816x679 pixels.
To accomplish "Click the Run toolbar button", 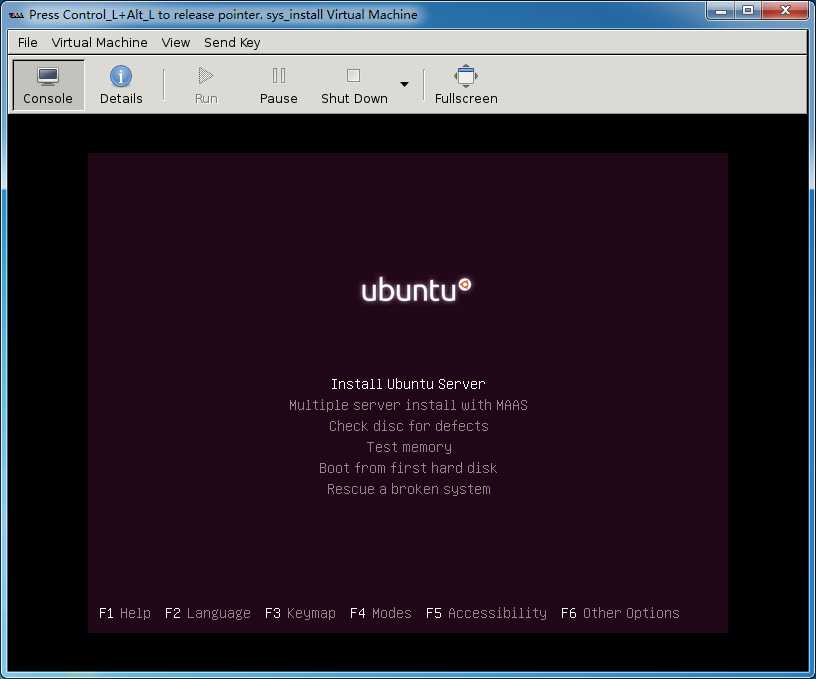I will (206, 85).
